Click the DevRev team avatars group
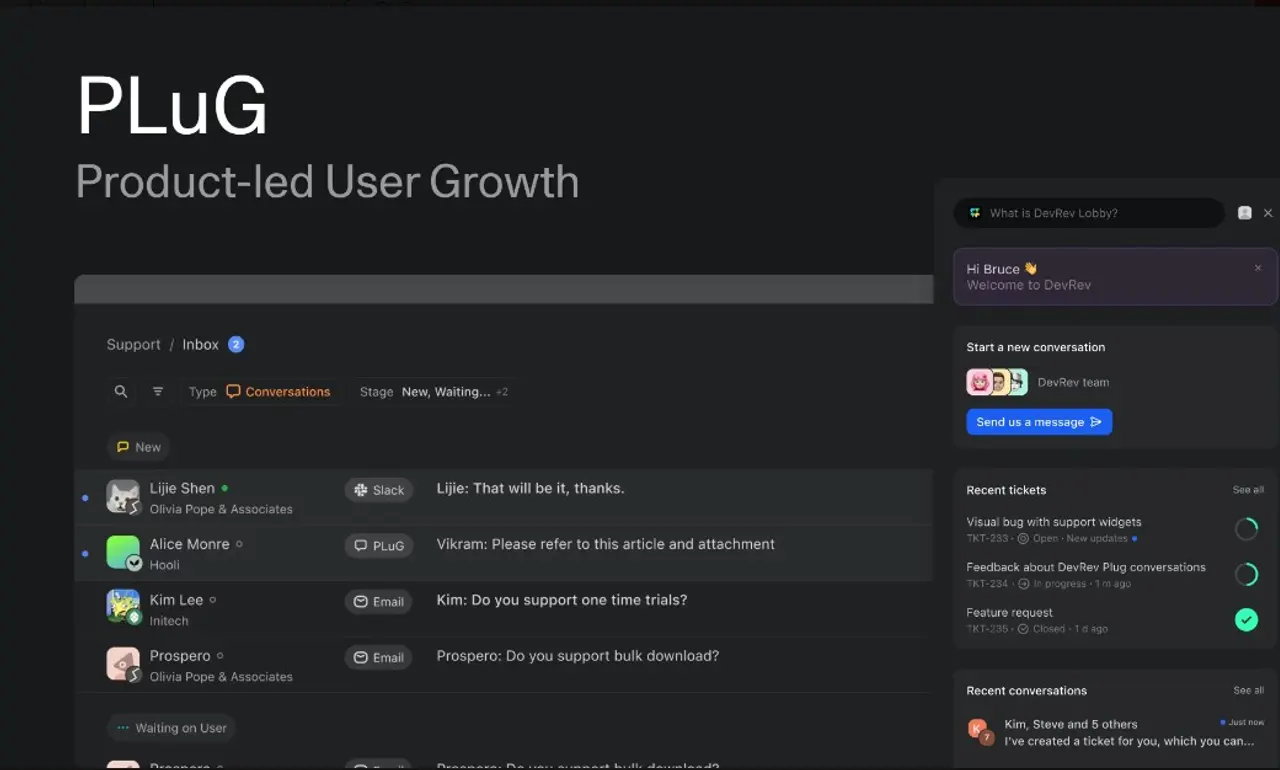The width and height of the screenshot is (1280, 770). point(997,382)
